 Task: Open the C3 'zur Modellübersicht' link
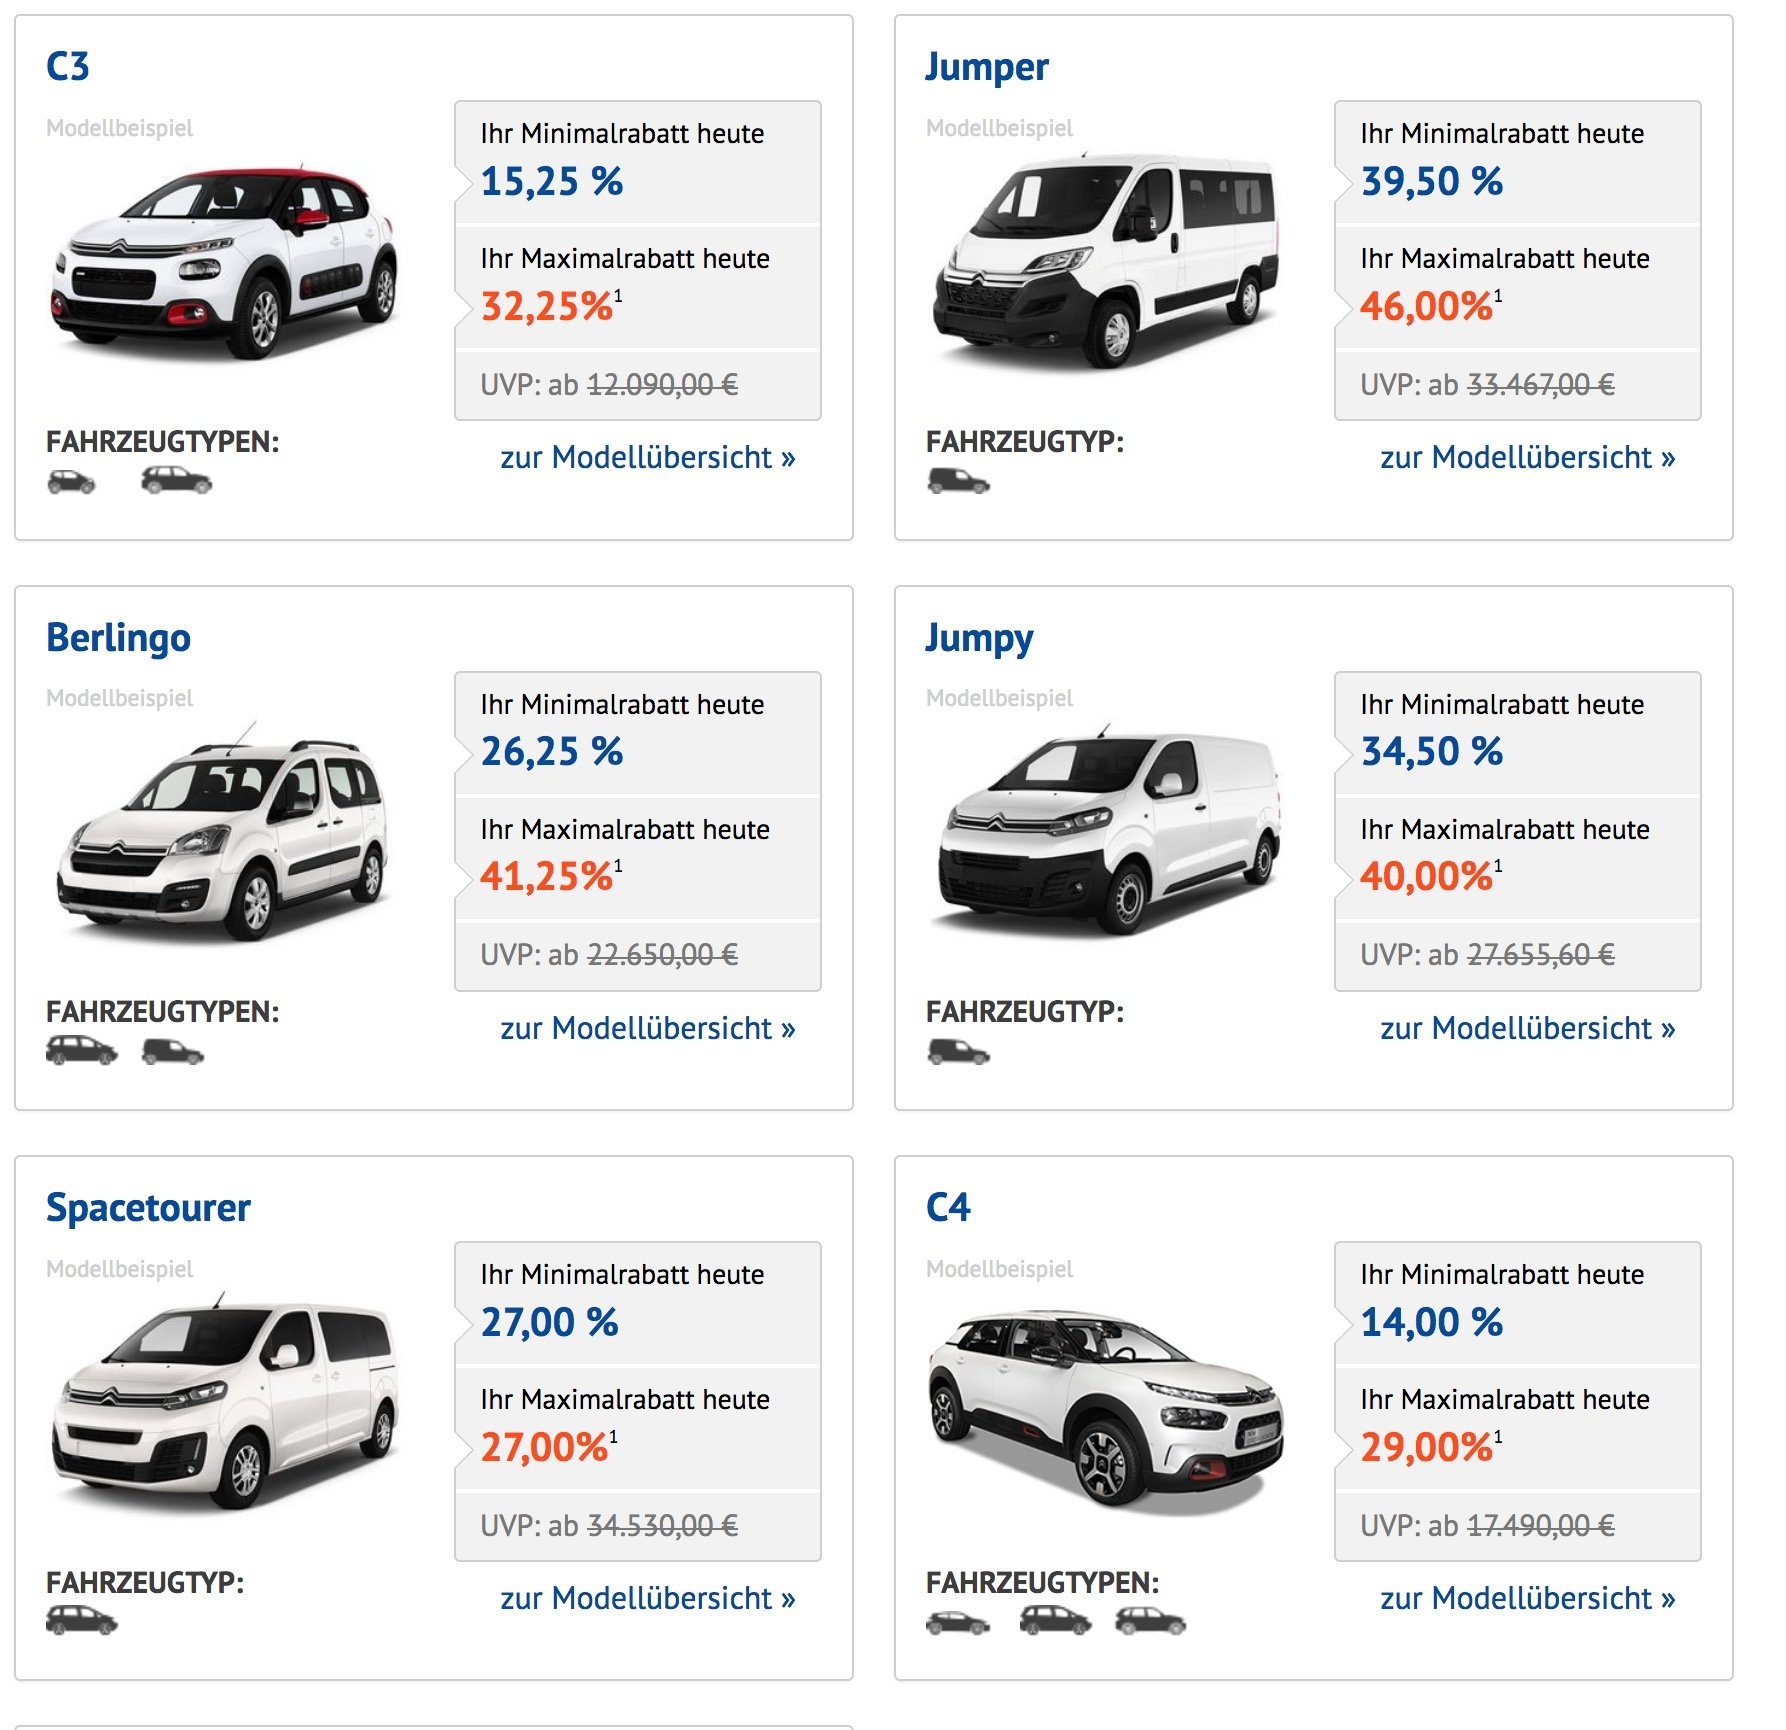click(648, 458)
